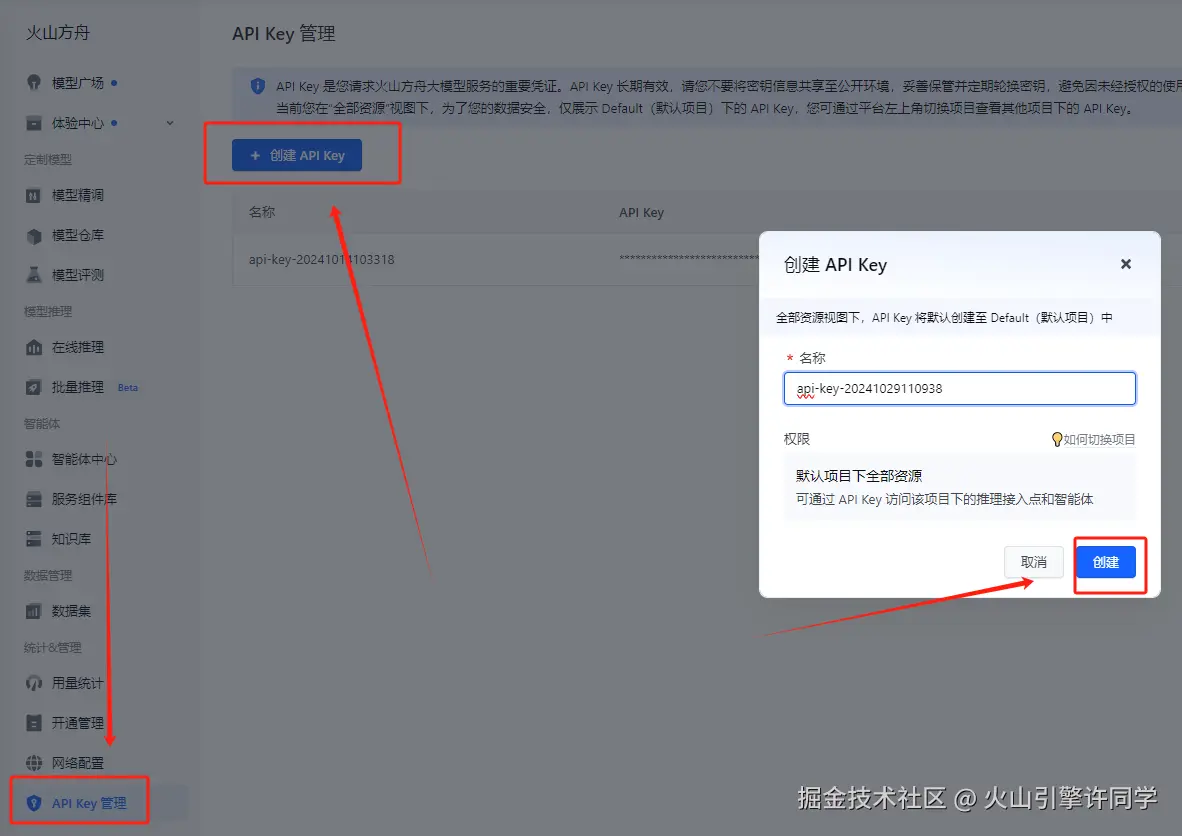The image size is (1182, 836).
Task: Click the Beta badge next to 批量推理
Action: [x=127, y=387]
